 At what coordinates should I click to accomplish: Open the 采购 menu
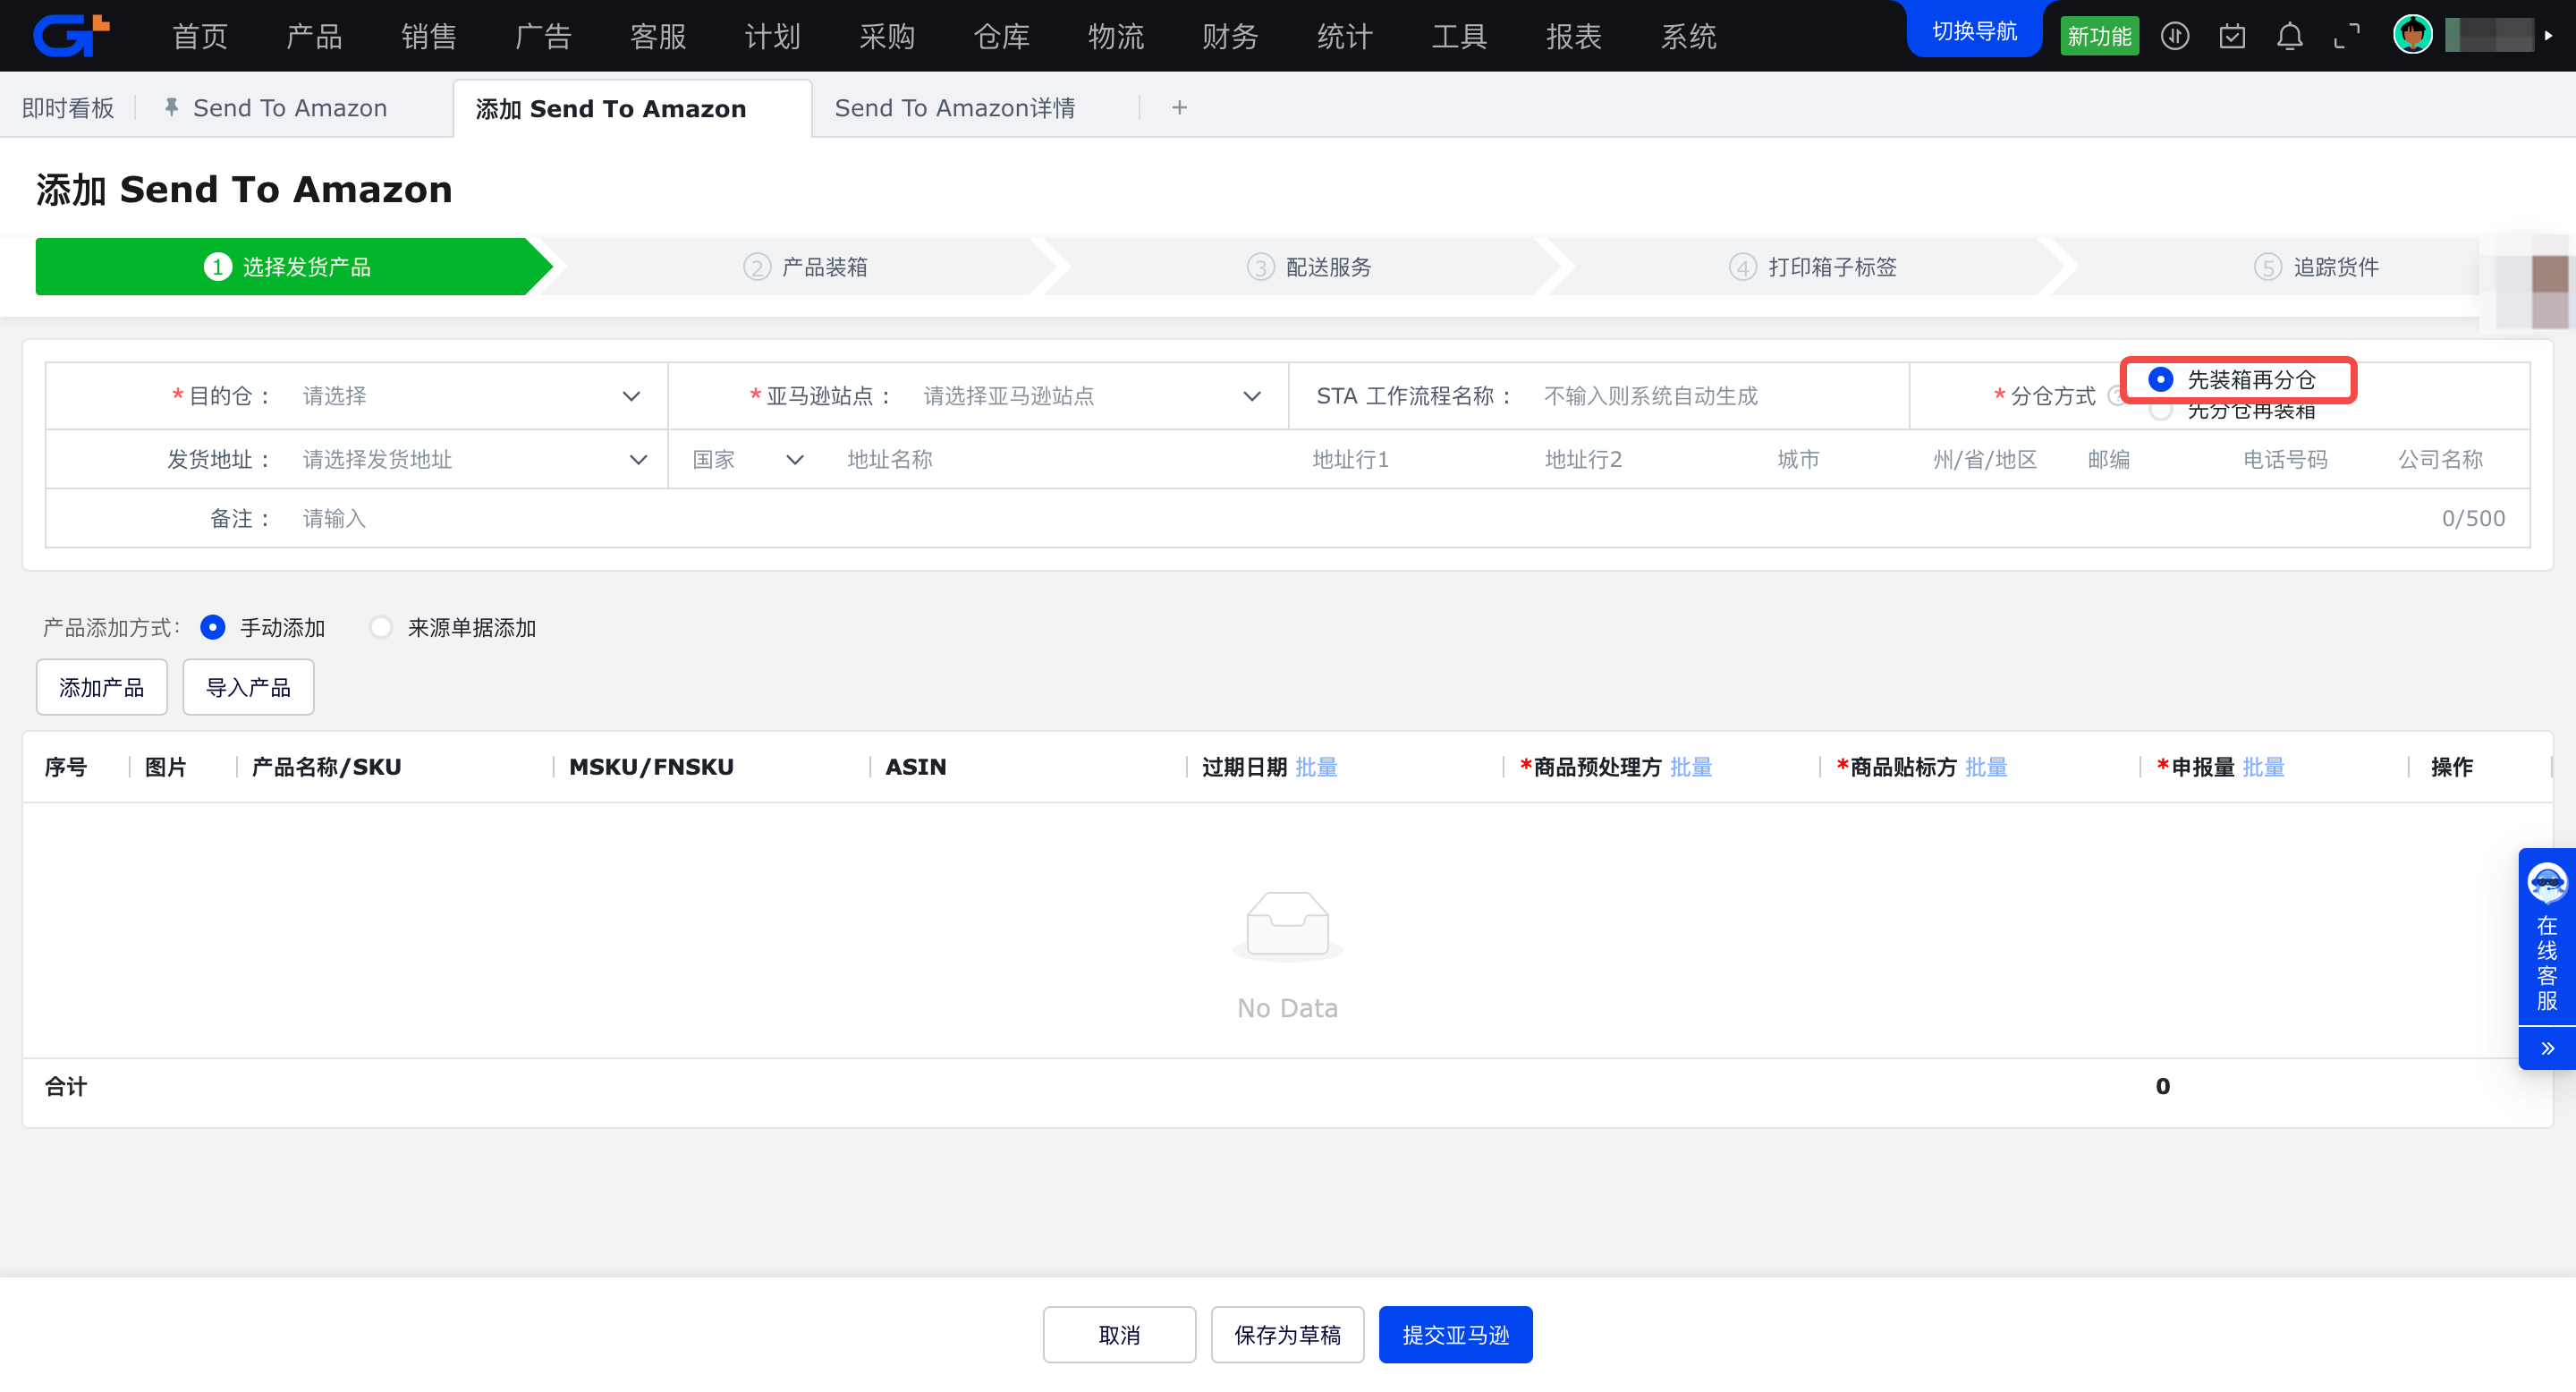click(887, 37)
